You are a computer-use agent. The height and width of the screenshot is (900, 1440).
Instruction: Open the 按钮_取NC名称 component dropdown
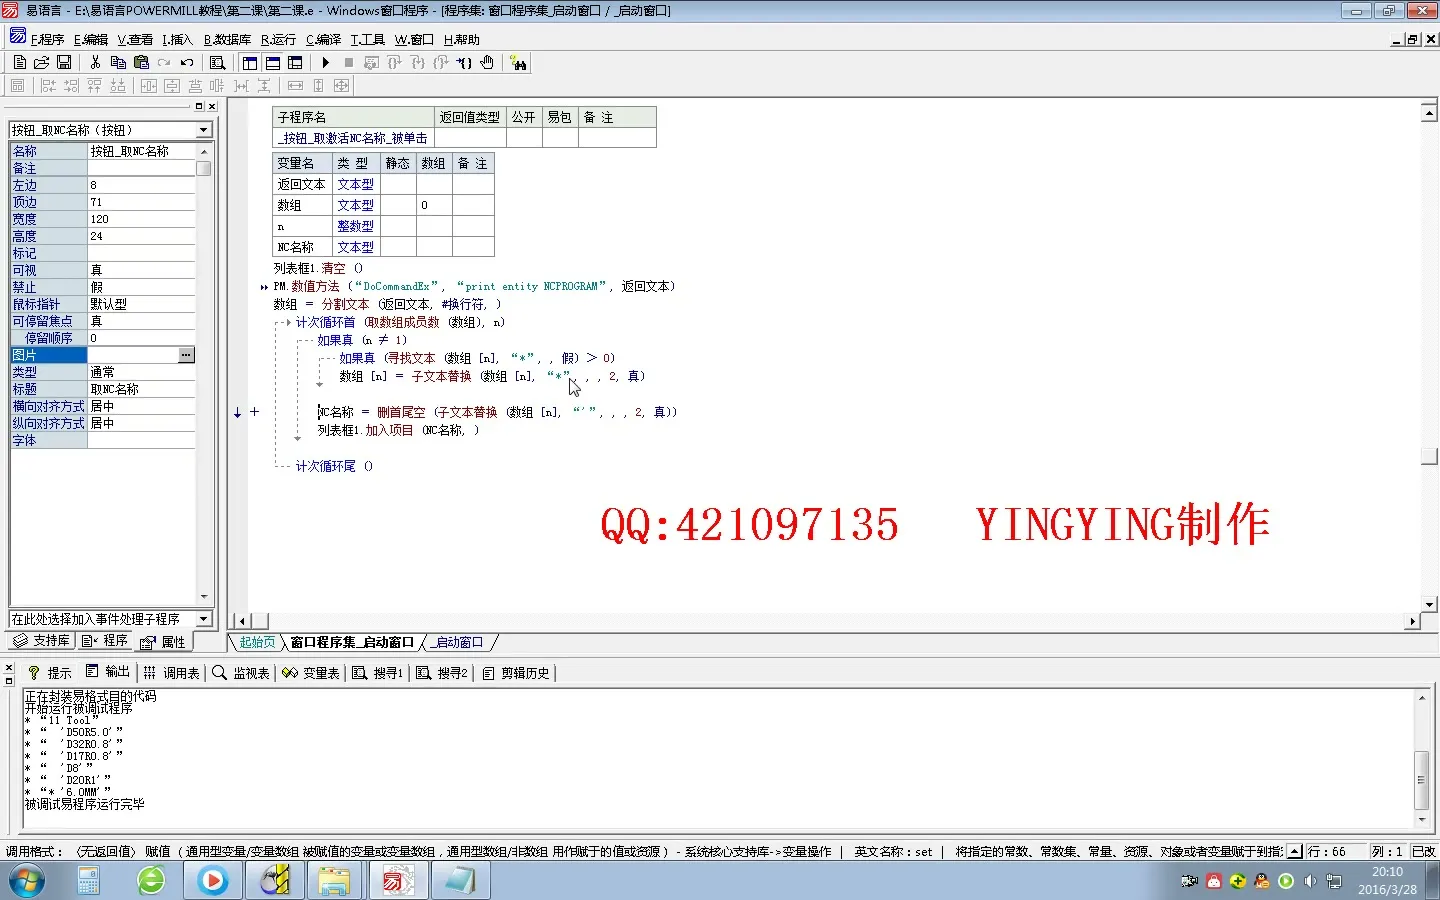[203, 130]
